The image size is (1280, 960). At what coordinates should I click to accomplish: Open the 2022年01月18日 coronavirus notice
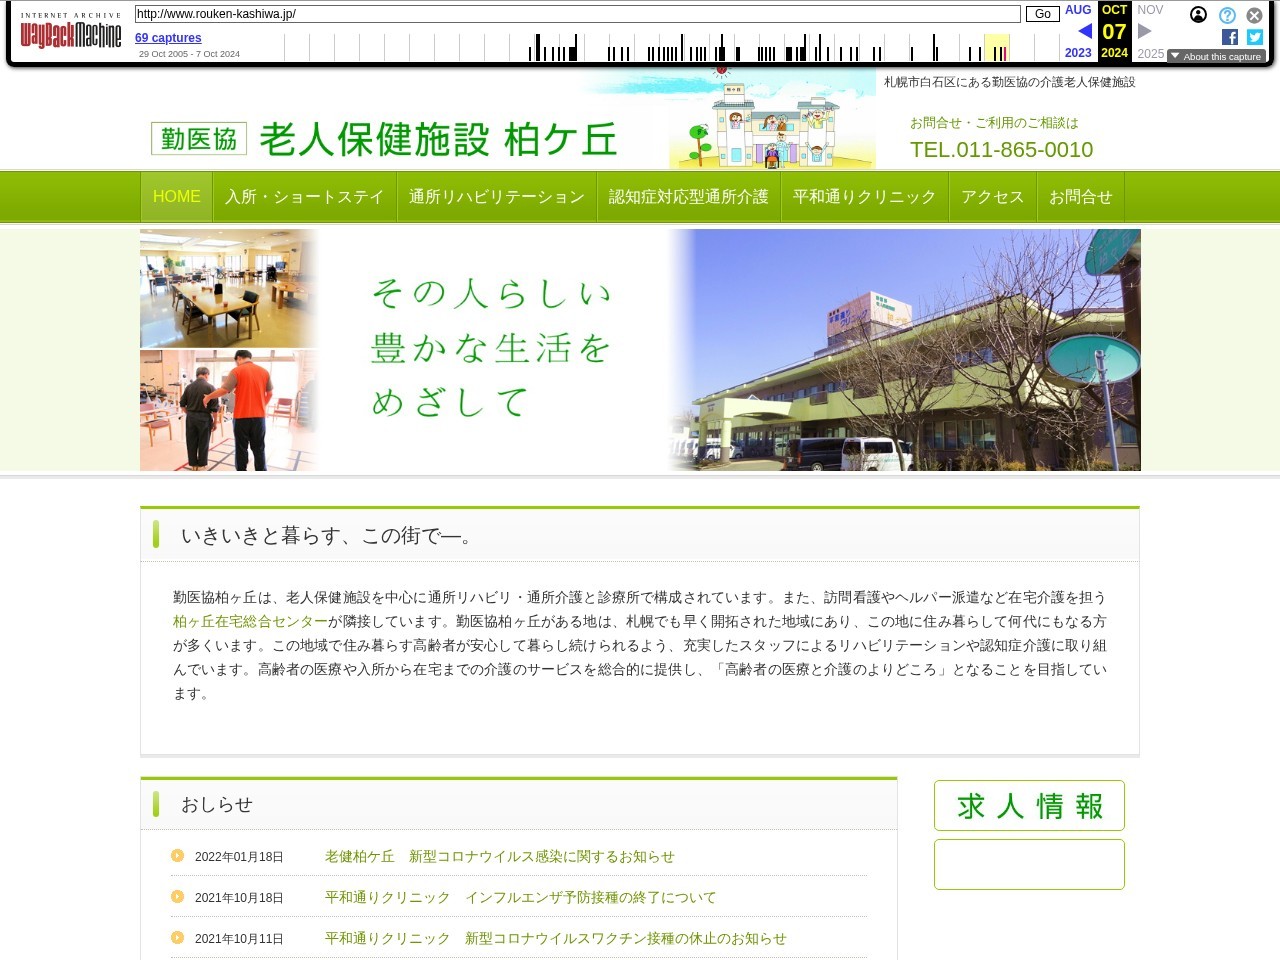pos(499,857)
